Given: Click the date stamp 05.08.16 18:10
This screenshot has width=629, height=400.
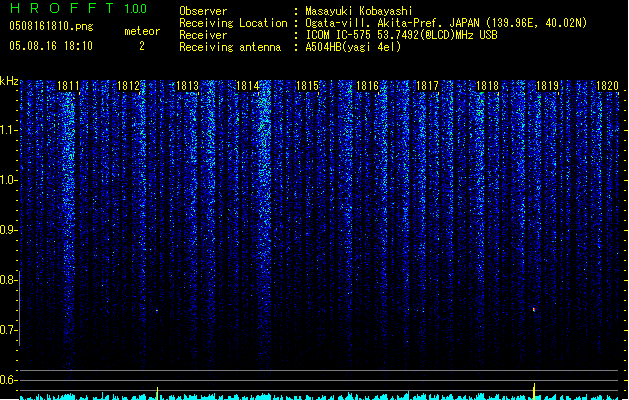Looking at the screenshot, I should coord(51,46).
